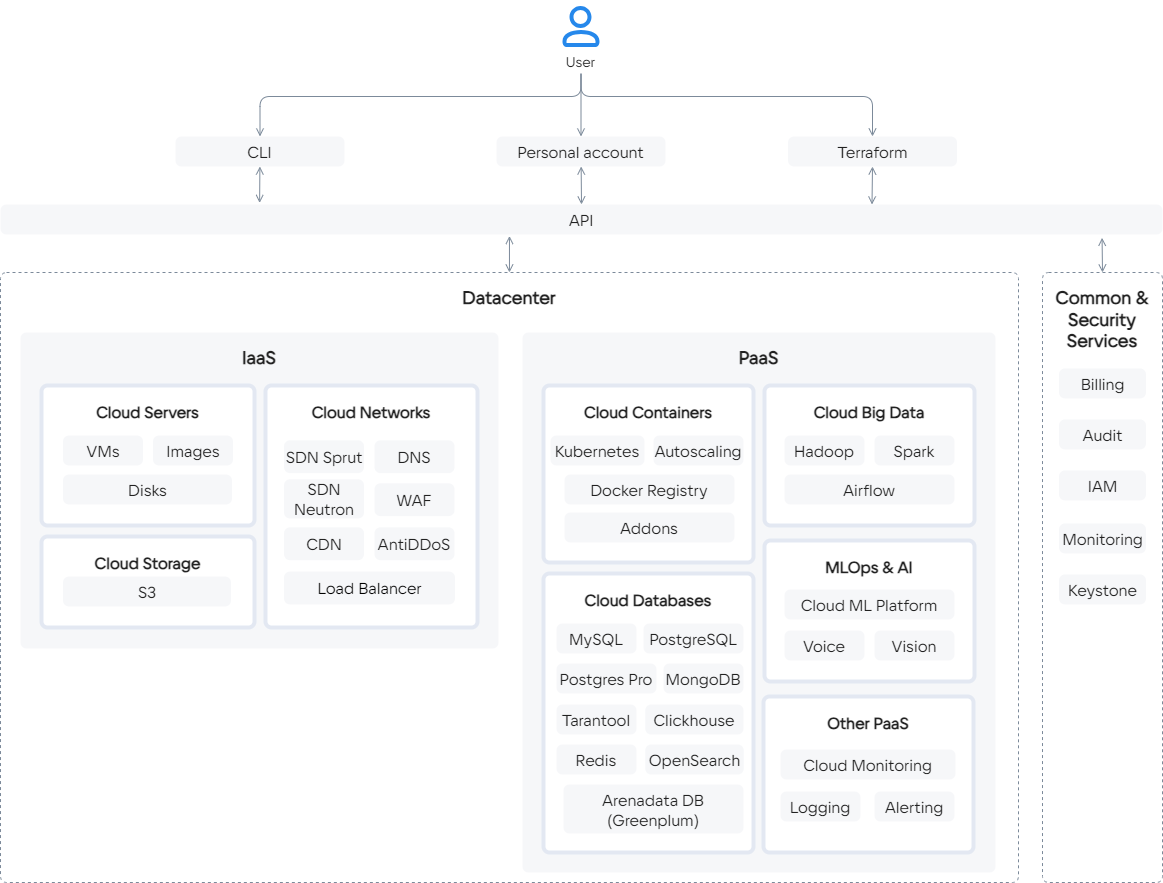Select the Redis chip
The image size is (1163, 883).
(x=596, y=760)
